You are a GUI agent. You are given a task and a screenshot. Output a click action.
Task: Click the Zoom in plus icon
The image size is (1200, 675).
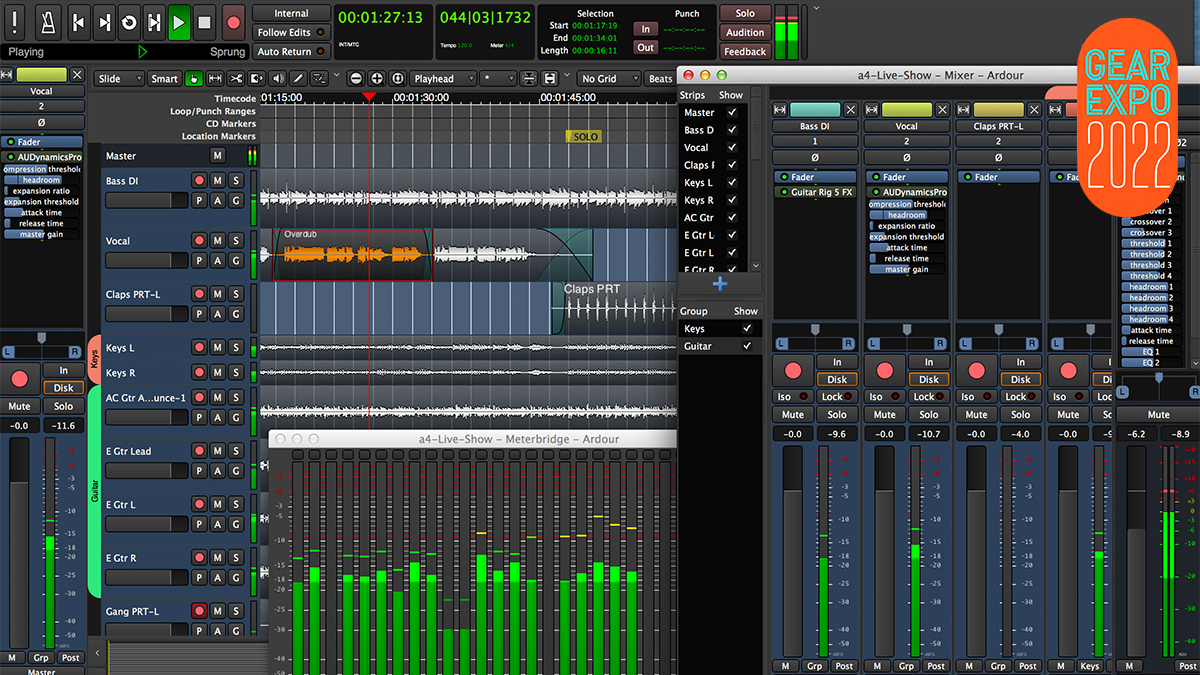(x=376, y=79)
